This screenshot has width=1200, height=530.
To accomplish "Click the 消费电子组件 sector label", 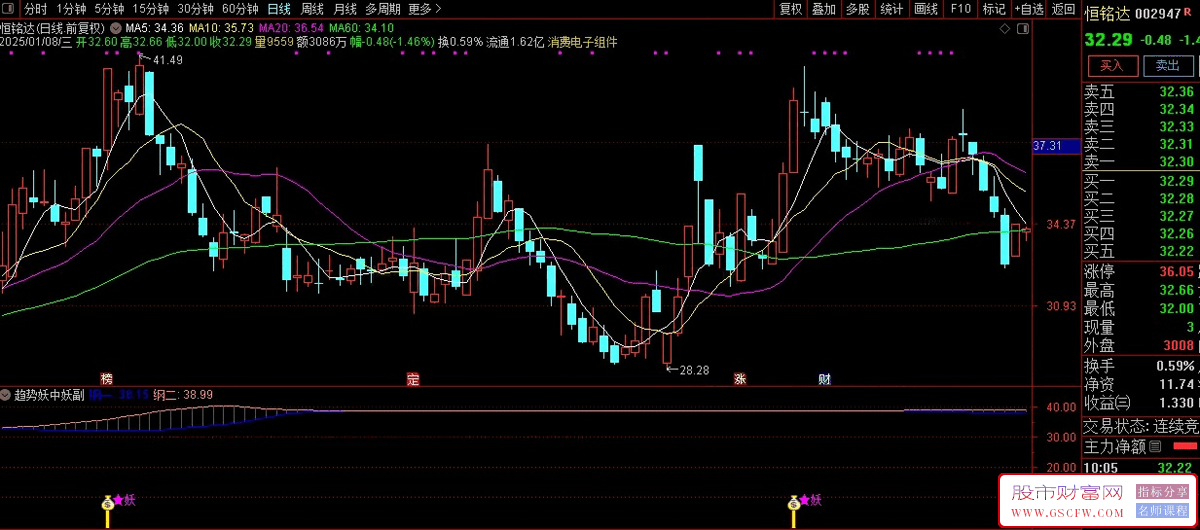I will (x=583, y=43).
